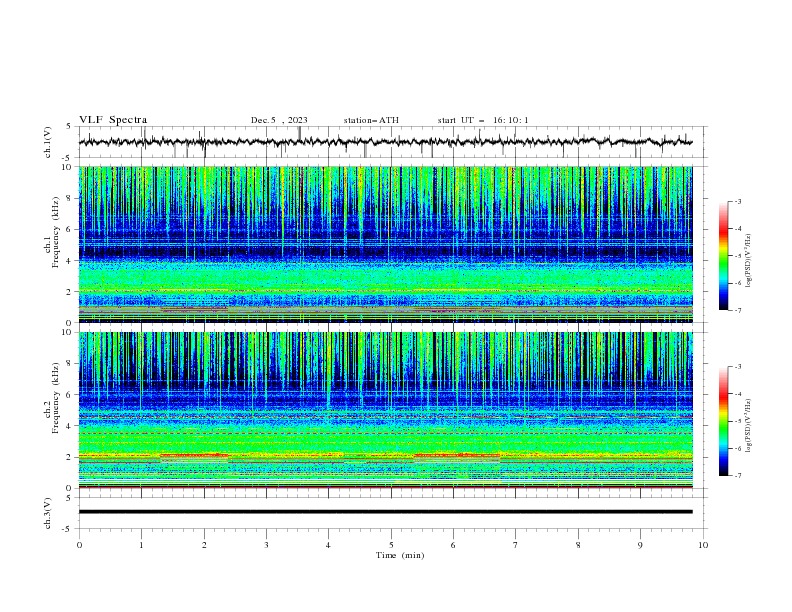Click the "ch.1(V)" waveform axis label

point(48,142)
